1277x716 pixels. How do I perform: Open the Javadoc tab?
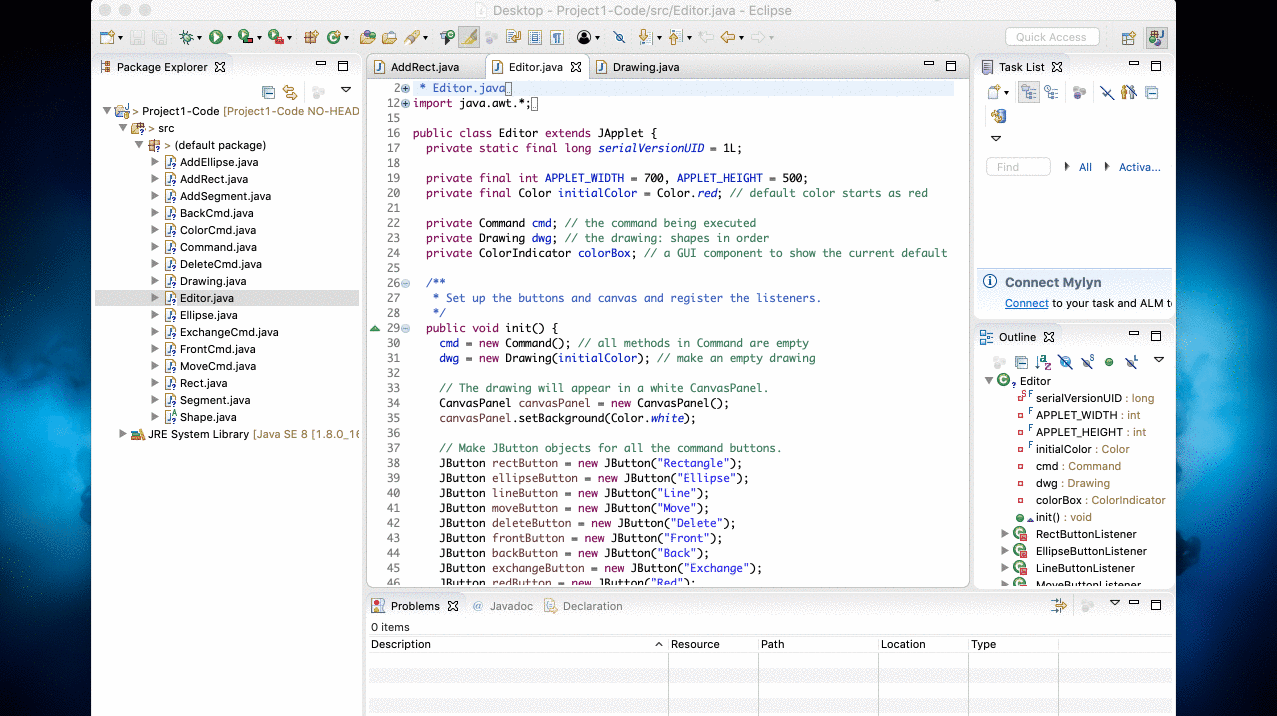[510, 606]
